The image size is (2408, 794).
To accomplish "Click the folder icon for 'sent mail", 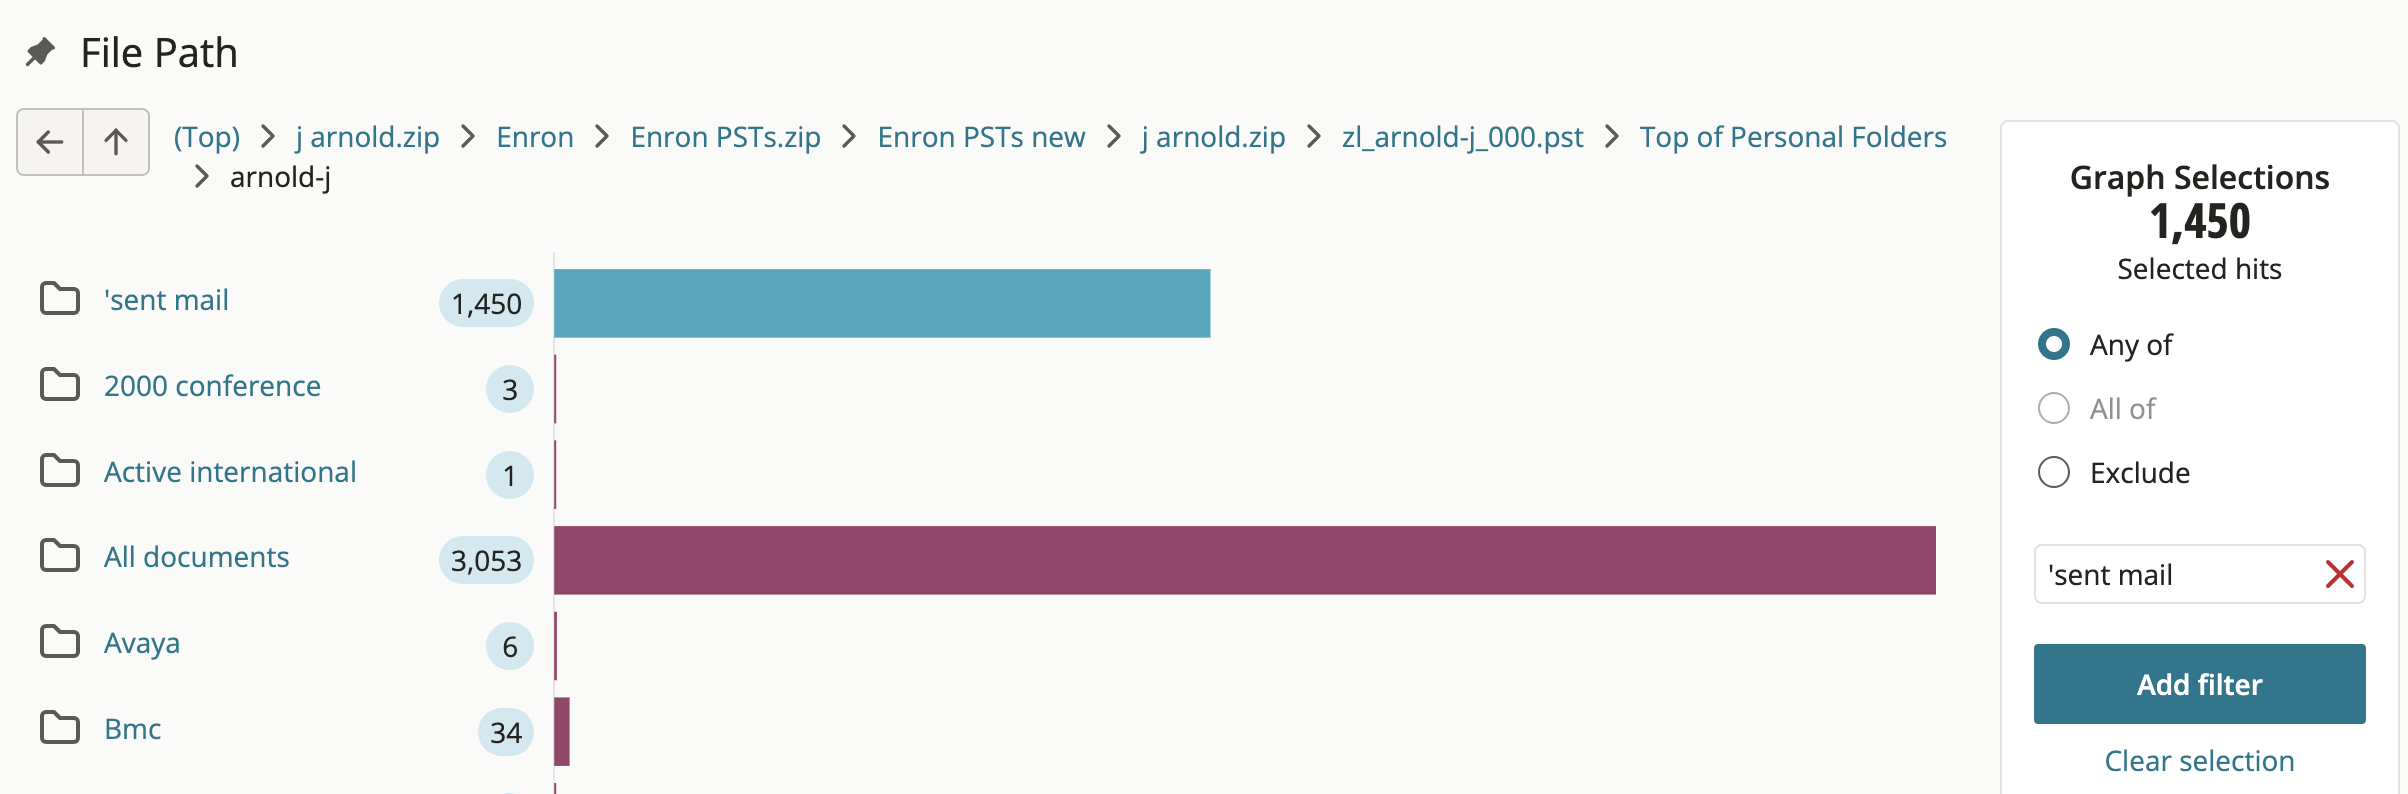I will point(60,299).
